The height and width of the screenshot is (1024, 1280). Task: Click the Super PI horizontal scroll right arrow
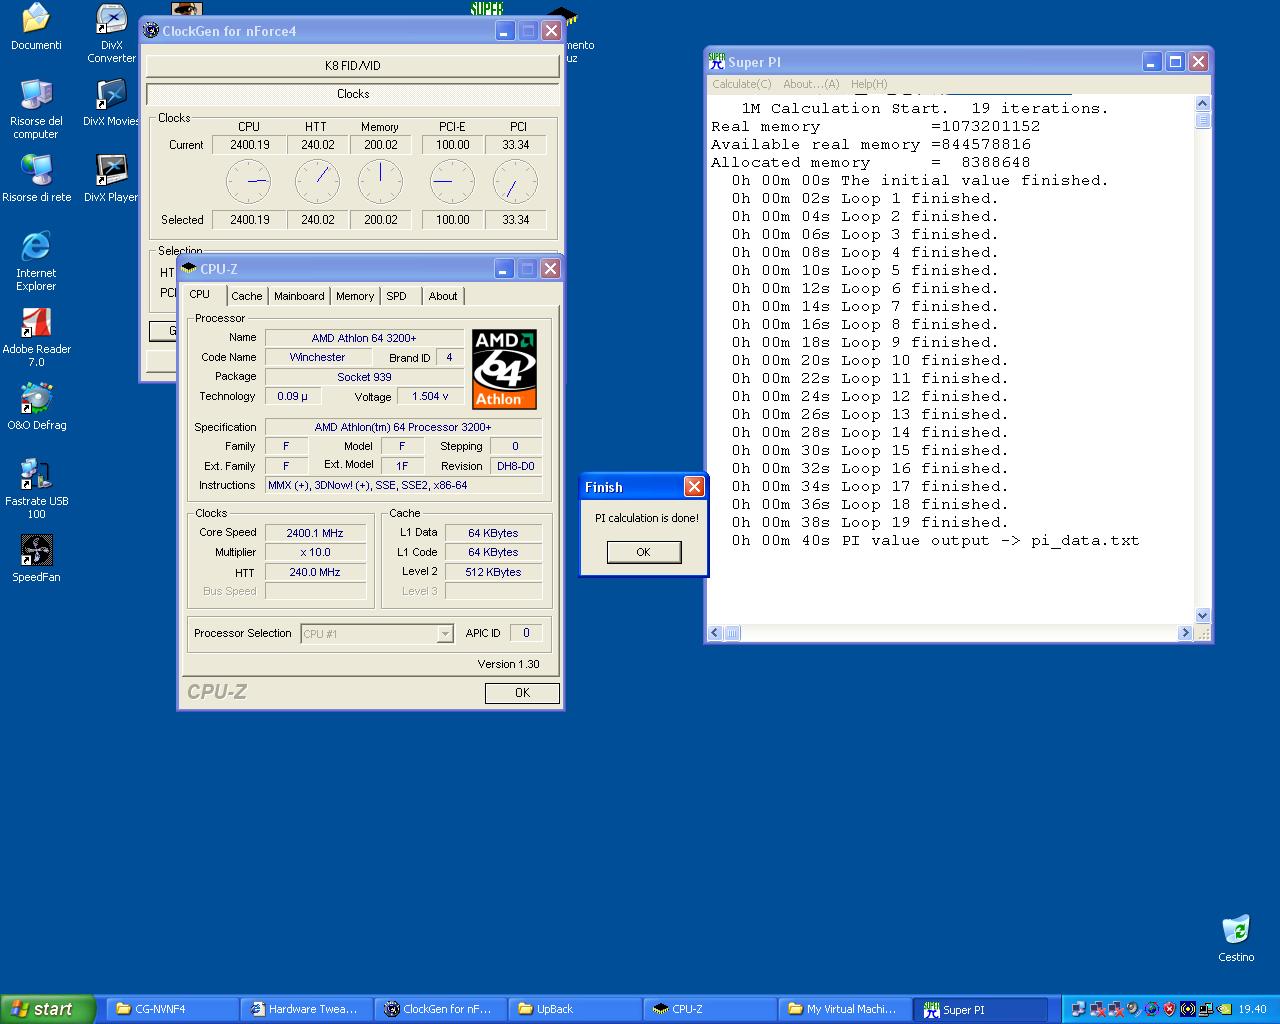pos(1185,633)
